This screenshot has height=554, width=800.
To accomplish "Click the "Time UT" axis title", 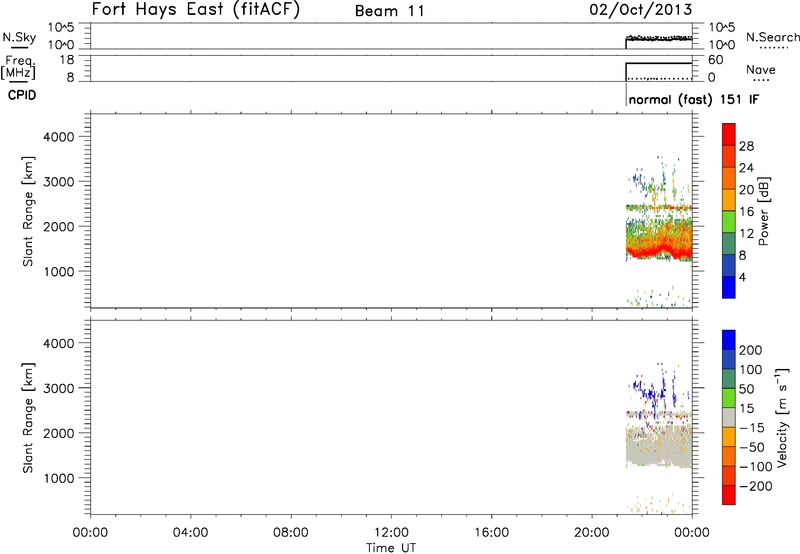I will [391, 547].
